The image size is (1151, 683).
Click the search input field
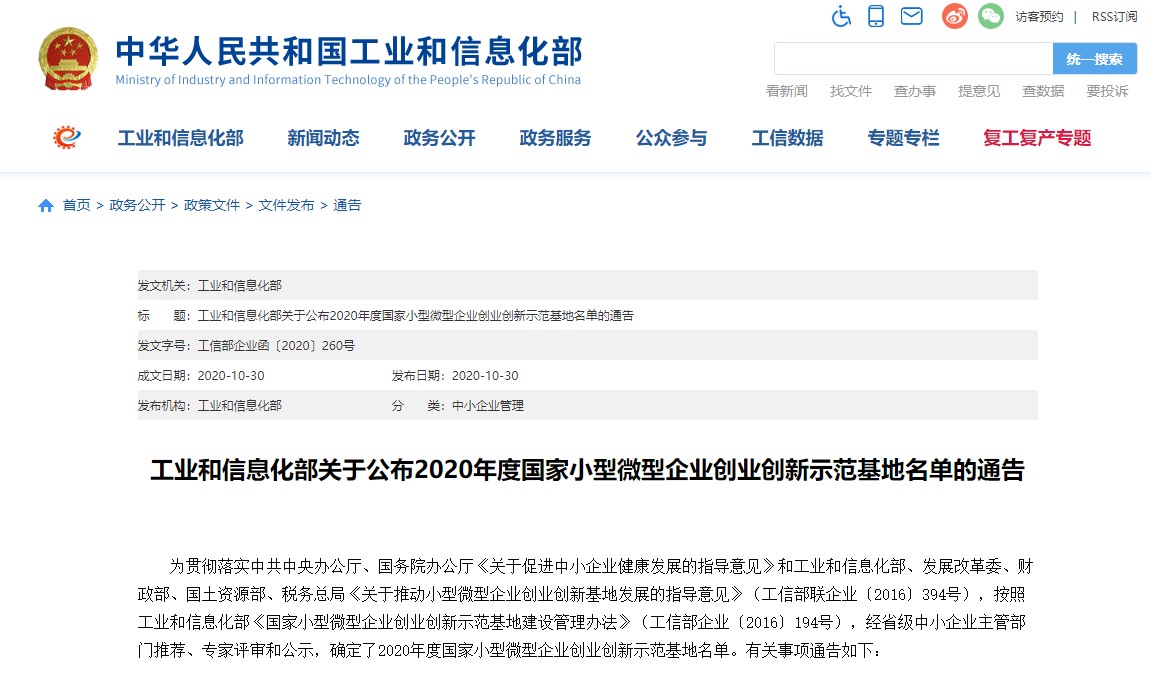click(x=913, y=59)
